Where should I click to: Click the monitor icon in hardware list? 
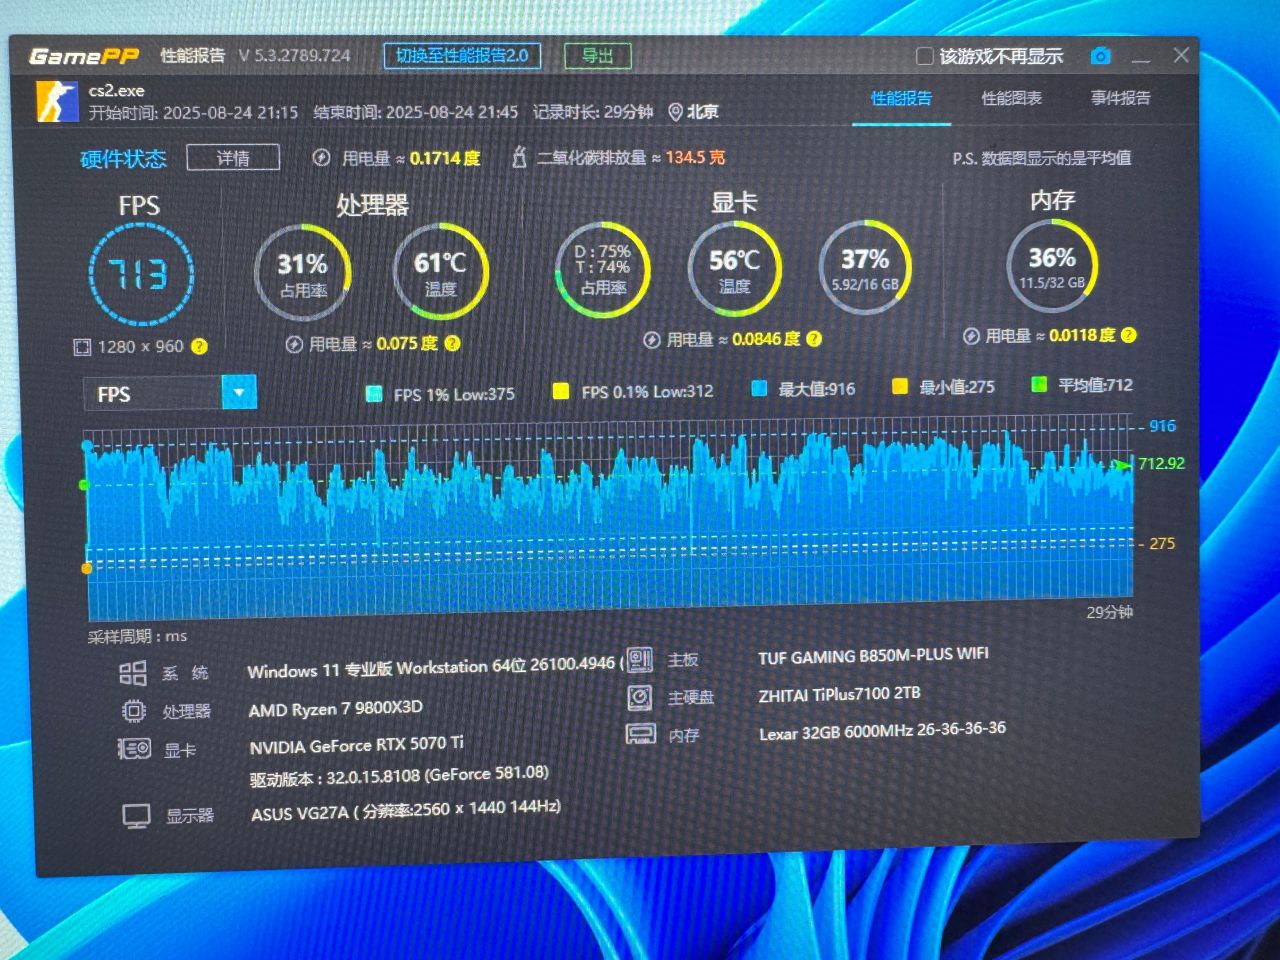[137, 816]
